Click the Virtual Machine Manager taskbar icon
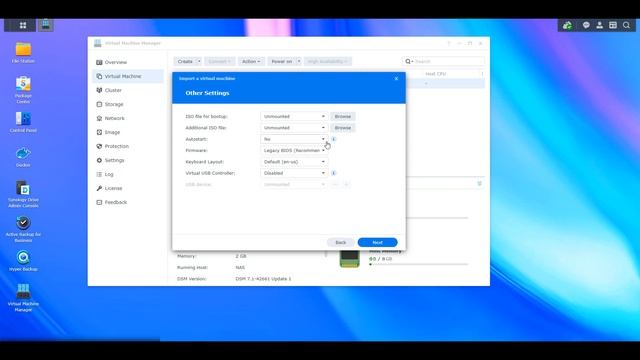The image size is (640, 360). 46,25
